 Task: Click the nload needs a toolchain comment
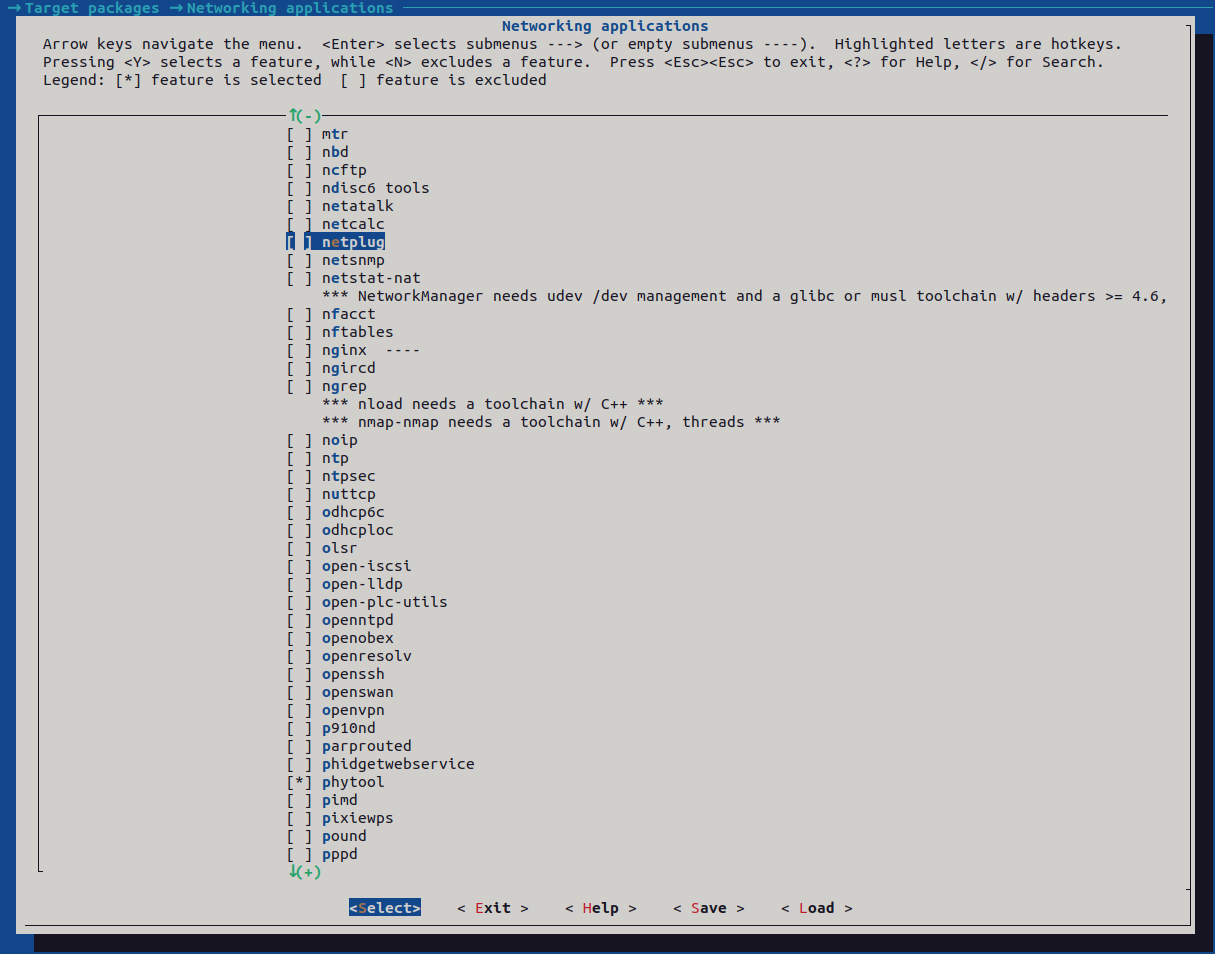tap(492, 404)
